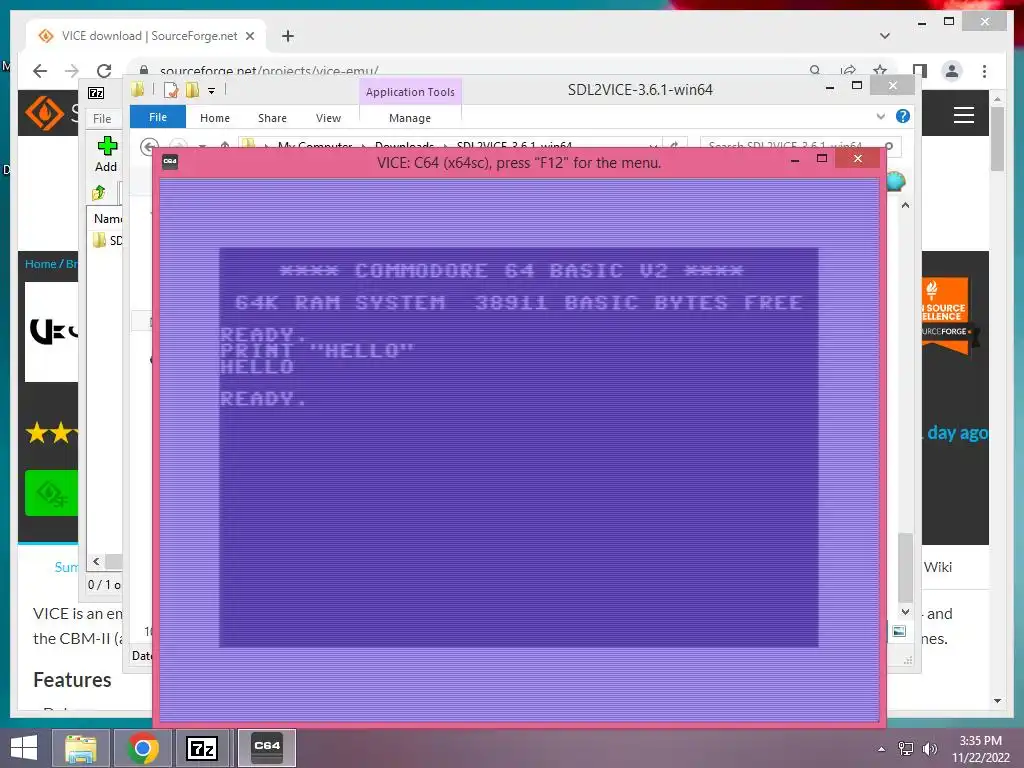Open Chrome tab search chevron

click(885, 36)
